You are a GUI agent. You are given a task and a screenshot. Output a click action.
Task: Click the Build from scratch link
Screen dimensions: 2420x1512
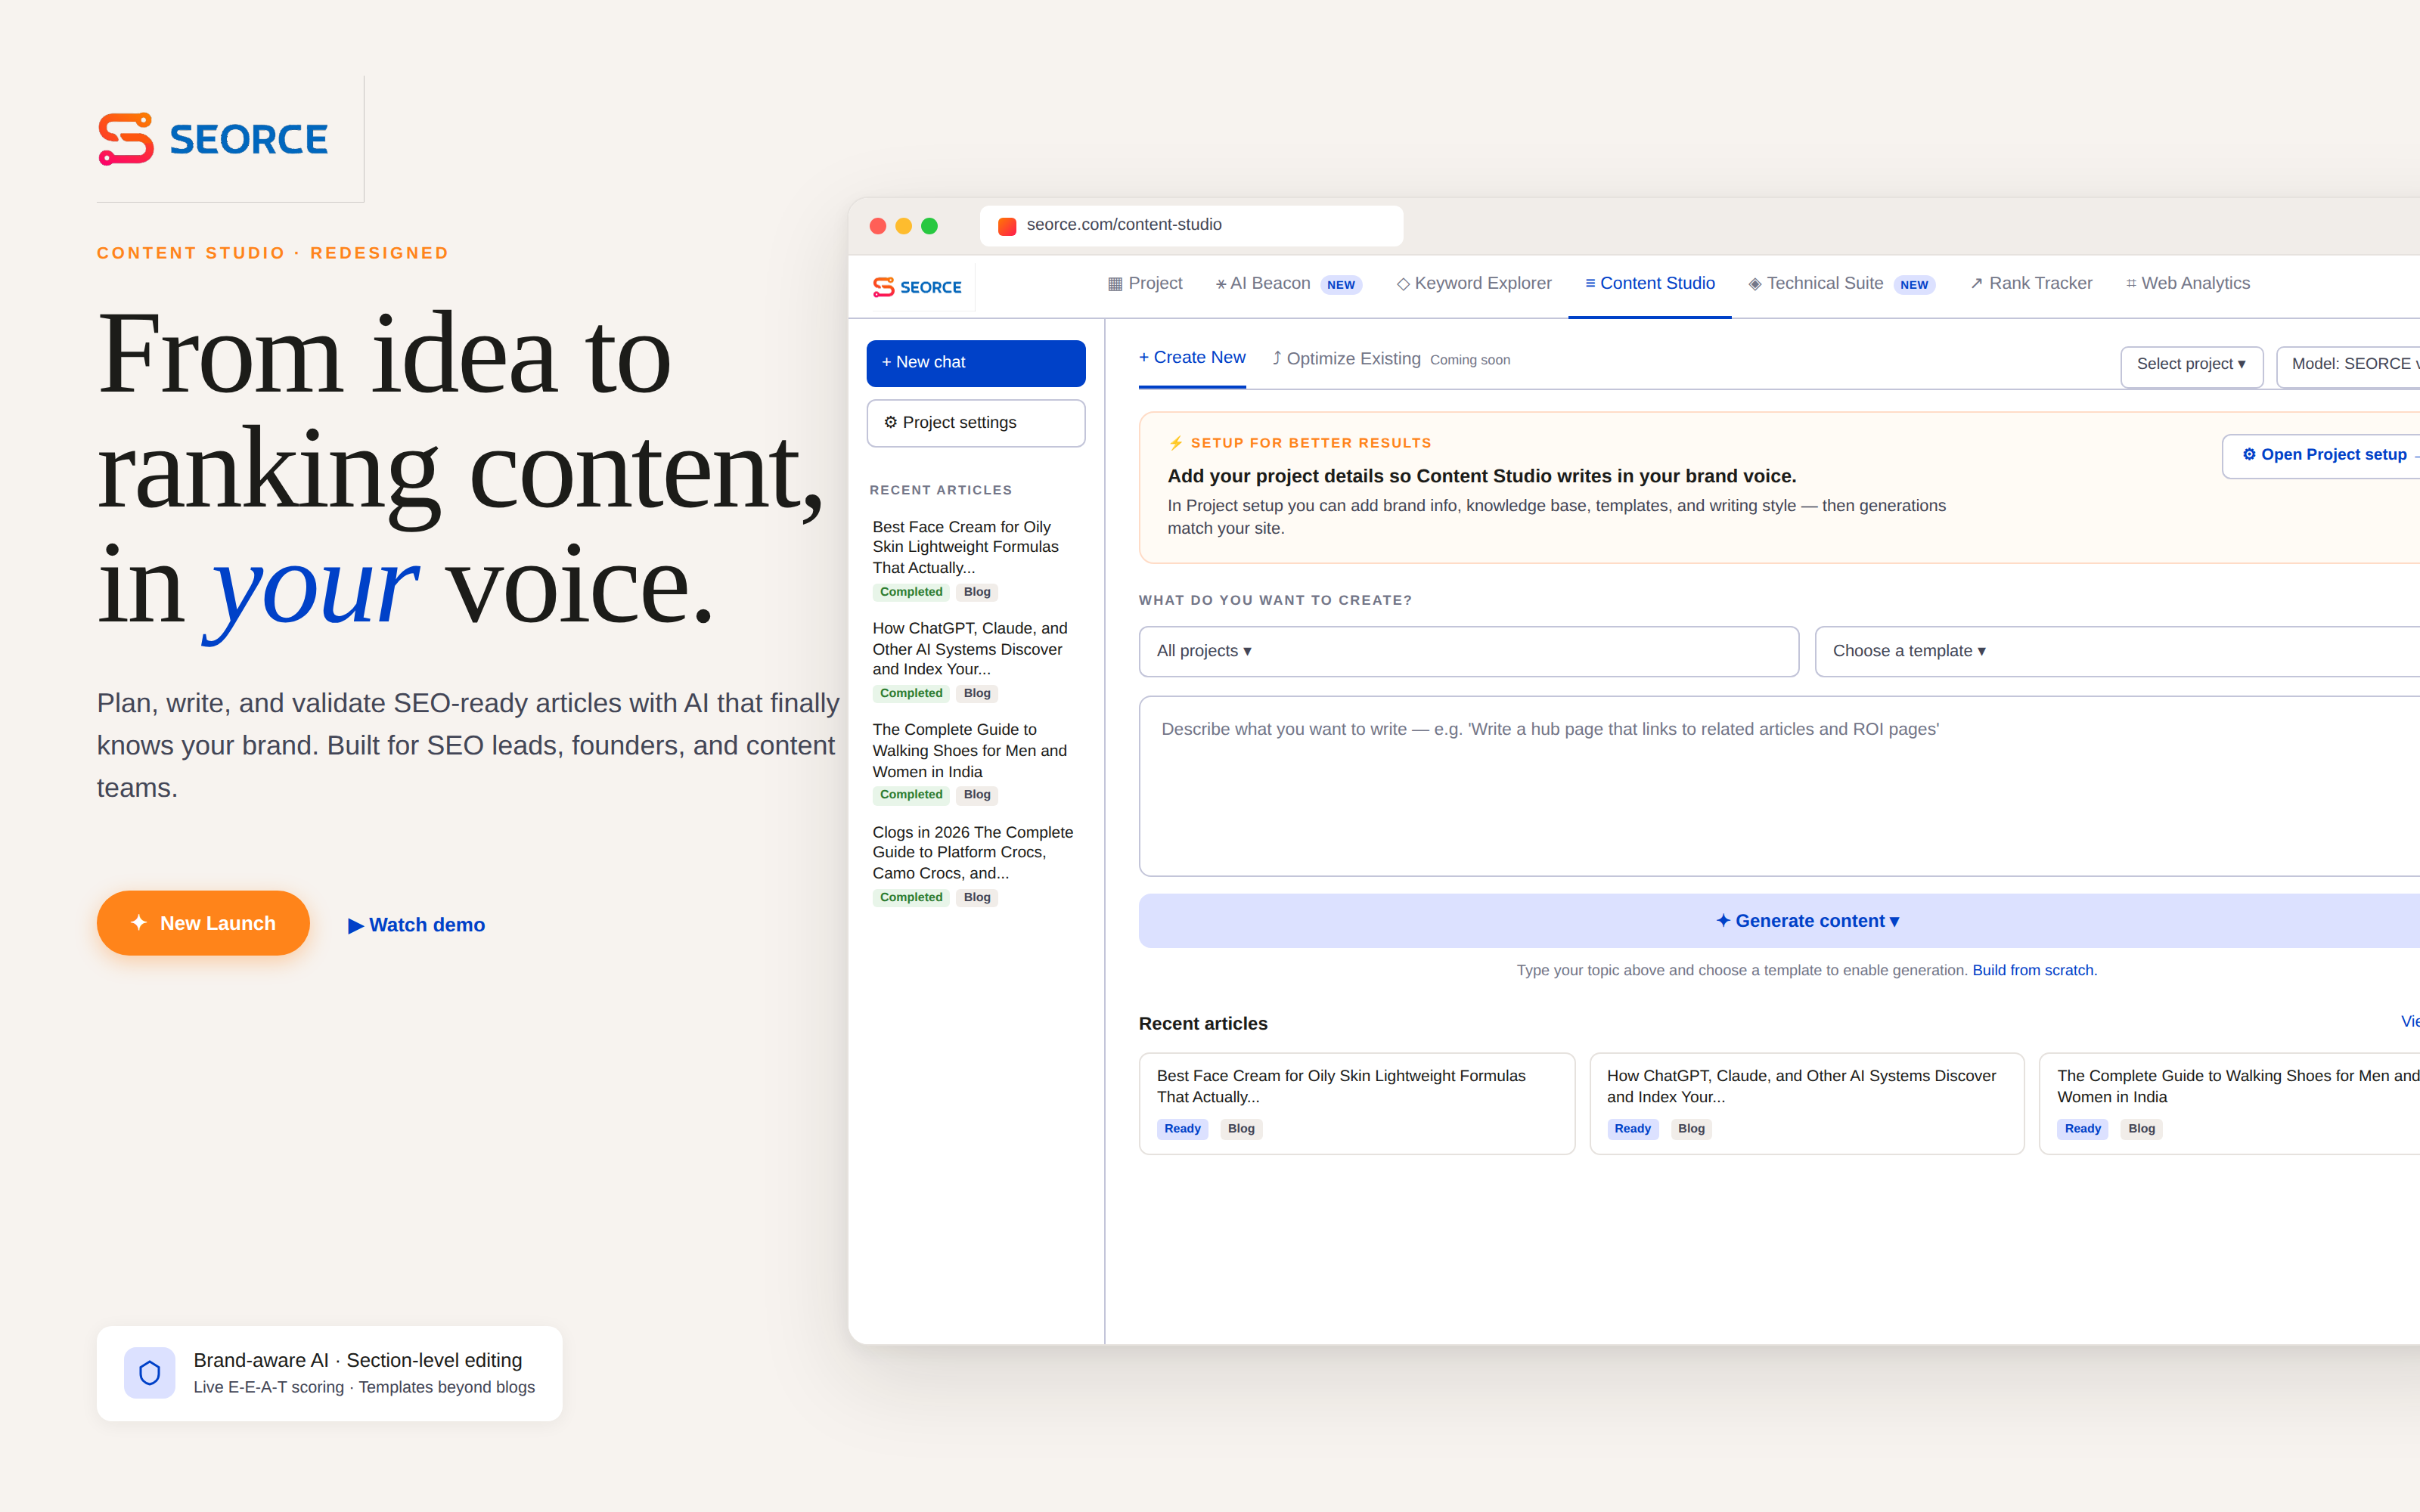pyautogui.click(x=2034, y=970)
